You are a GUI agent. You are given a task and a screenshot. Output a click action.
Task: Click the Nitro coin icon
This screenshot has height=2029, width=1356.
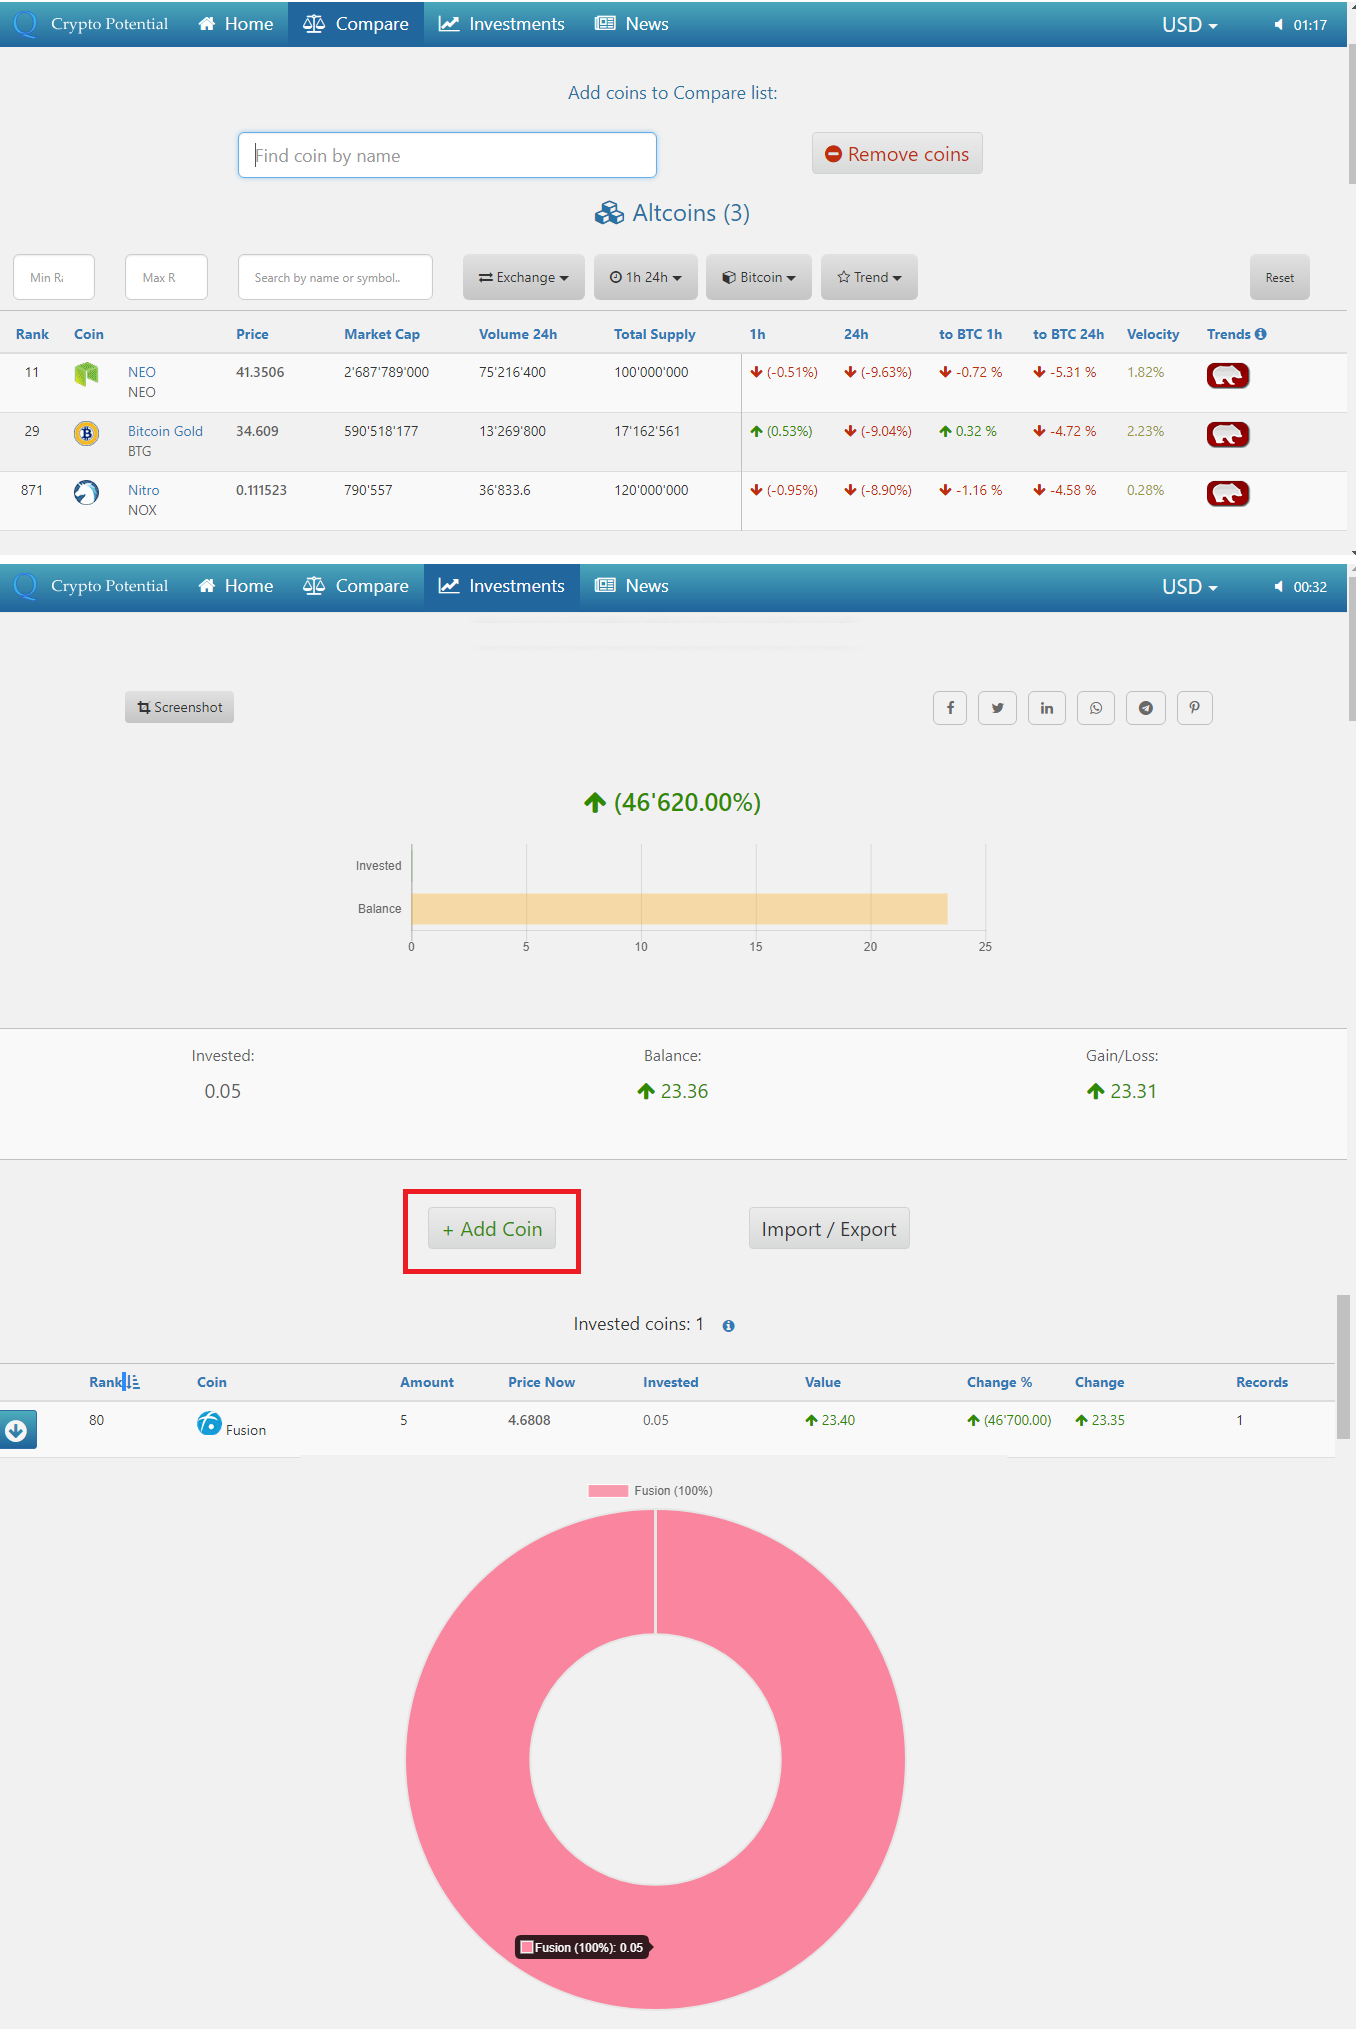tap(87, 492)
